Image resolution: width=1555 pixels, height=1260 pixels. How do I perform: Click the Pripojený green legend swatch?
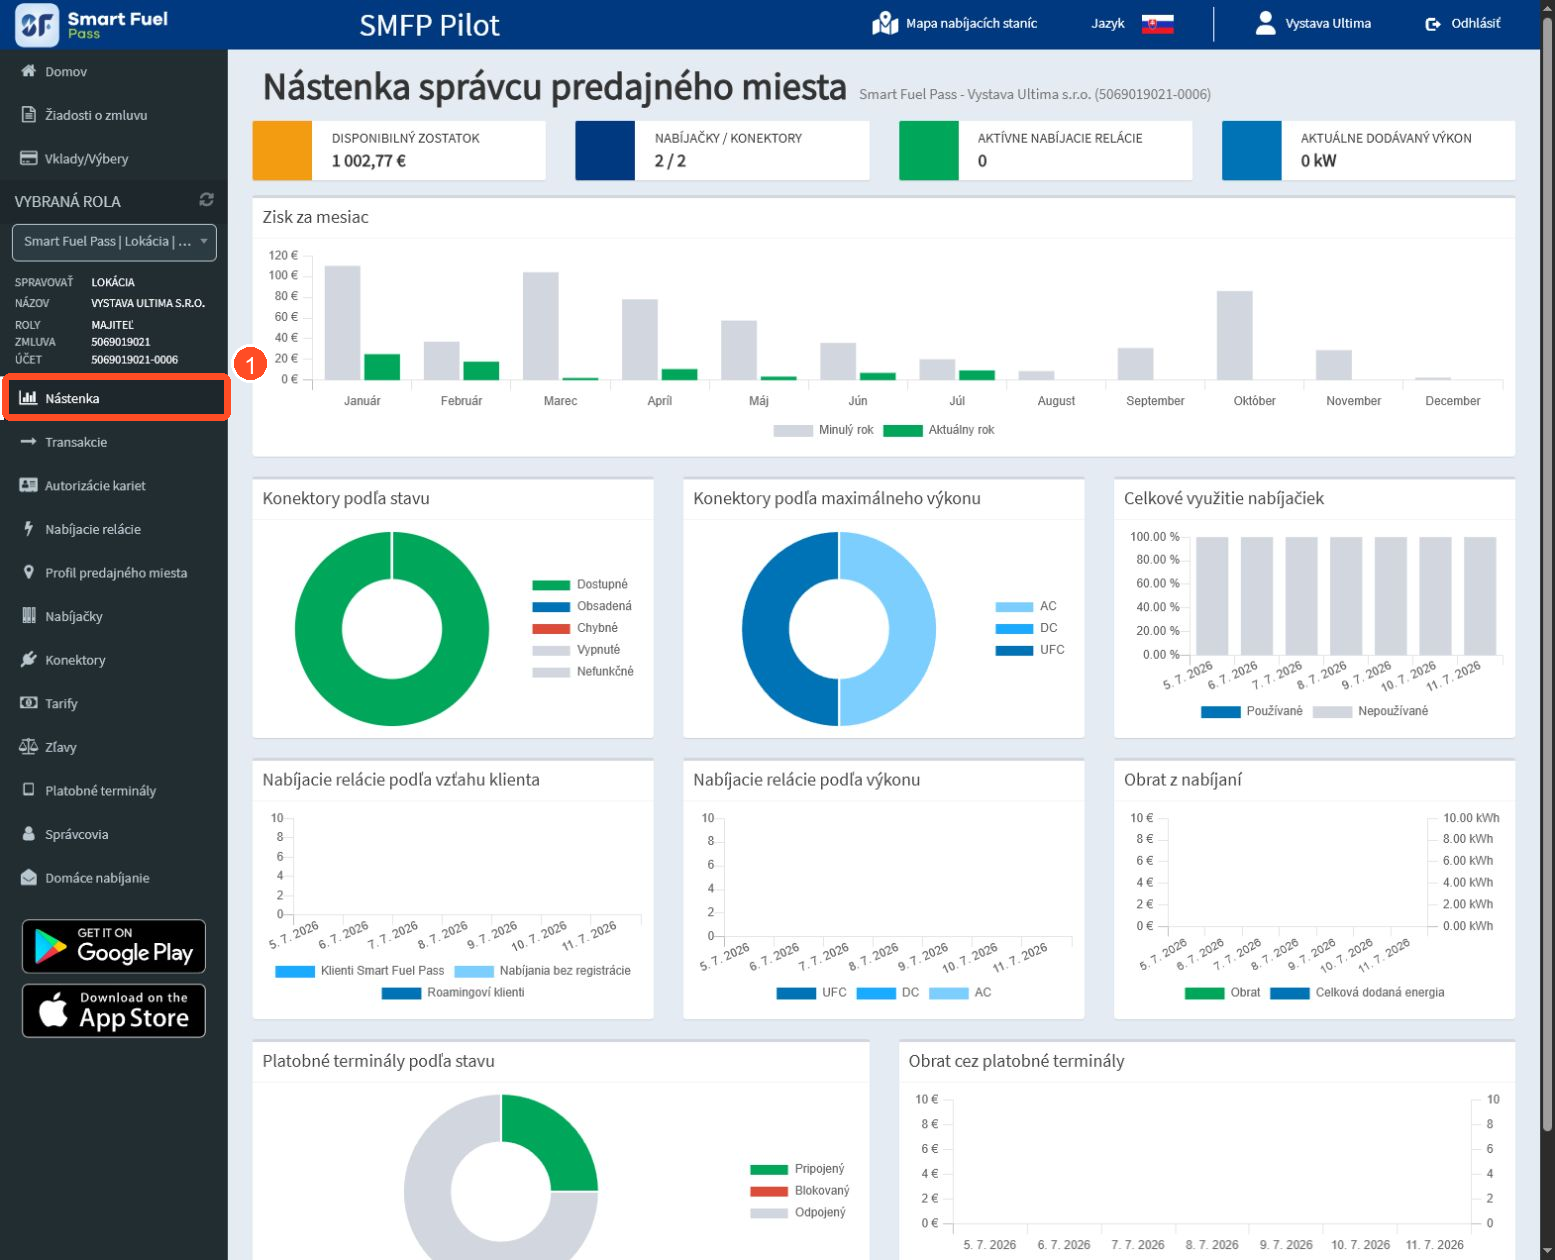tap(769, 1169)
